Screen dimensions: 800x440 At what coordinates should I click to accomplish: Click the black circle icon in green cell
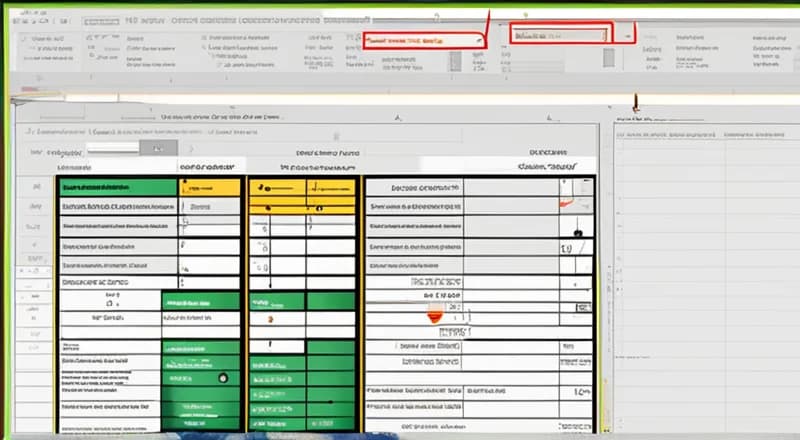pos(223,377)
